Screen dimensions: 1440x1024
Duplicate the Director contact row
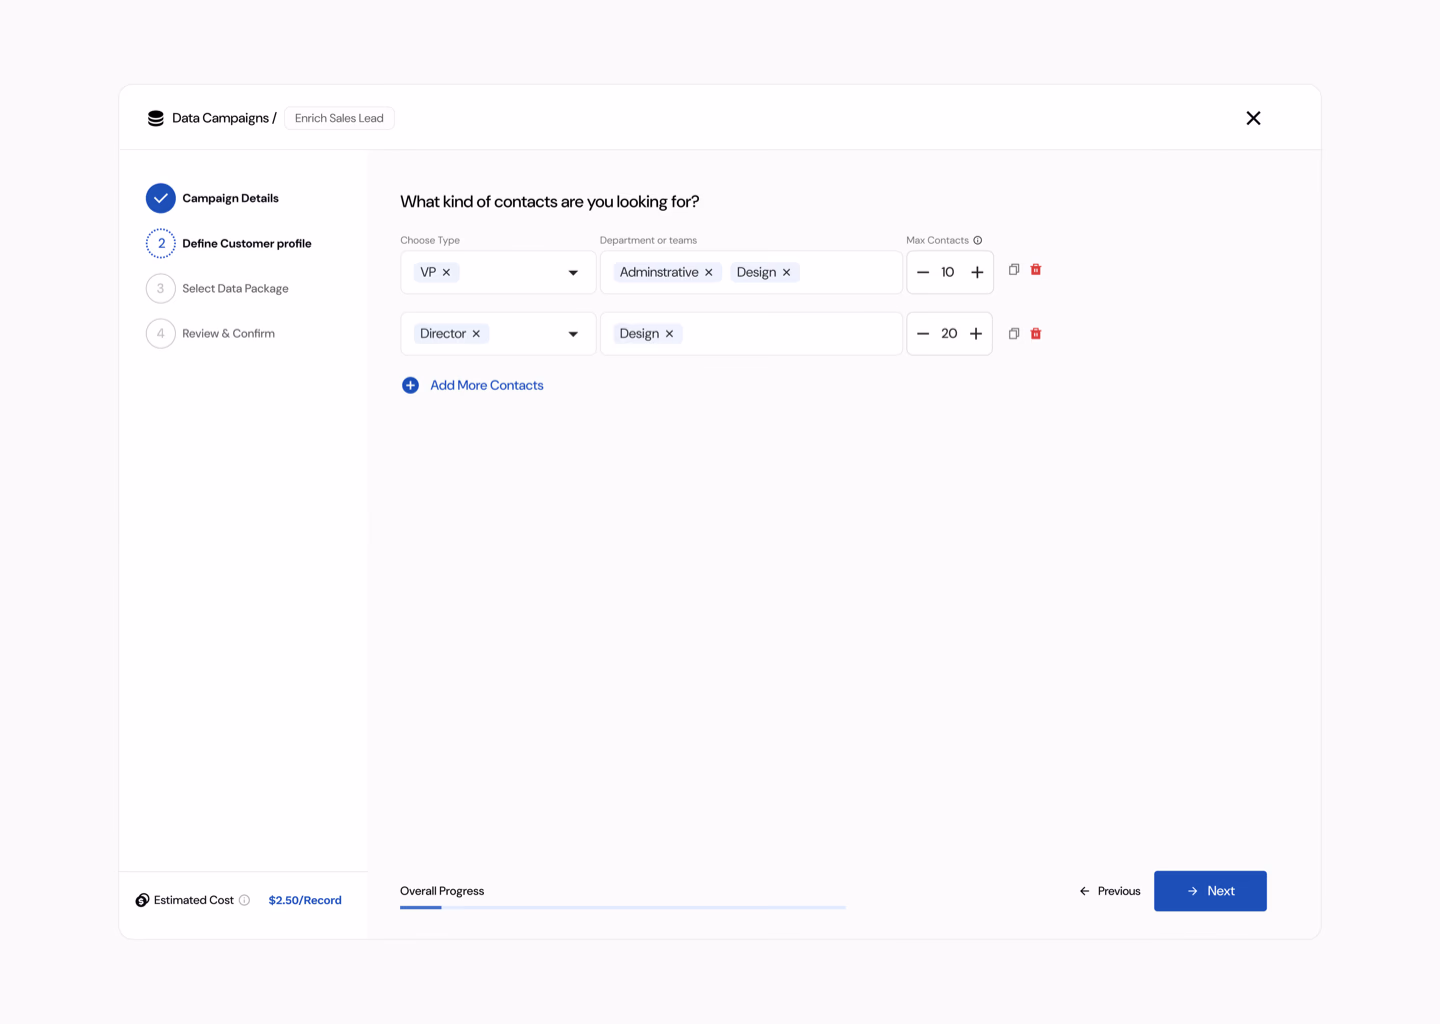click(x=1013, y=333)
